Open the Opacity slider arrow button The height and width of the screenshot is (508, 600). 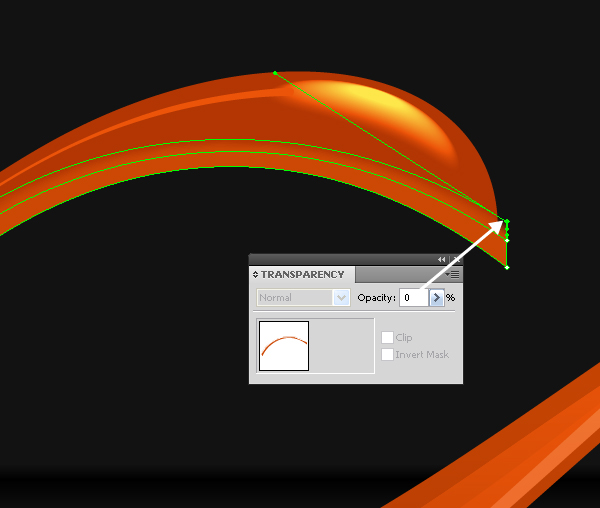[437, 298]
